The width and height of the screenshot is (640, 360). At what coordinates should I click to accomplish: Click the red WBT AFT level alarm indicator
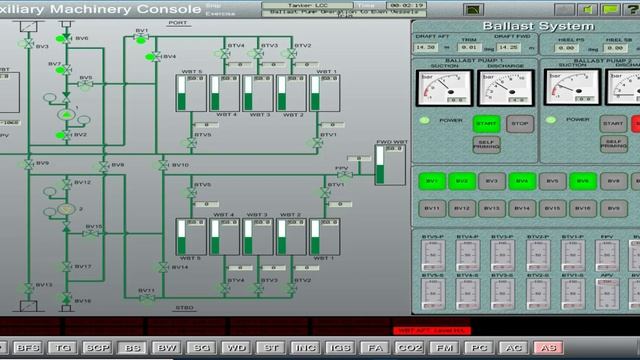pos(432,330)
